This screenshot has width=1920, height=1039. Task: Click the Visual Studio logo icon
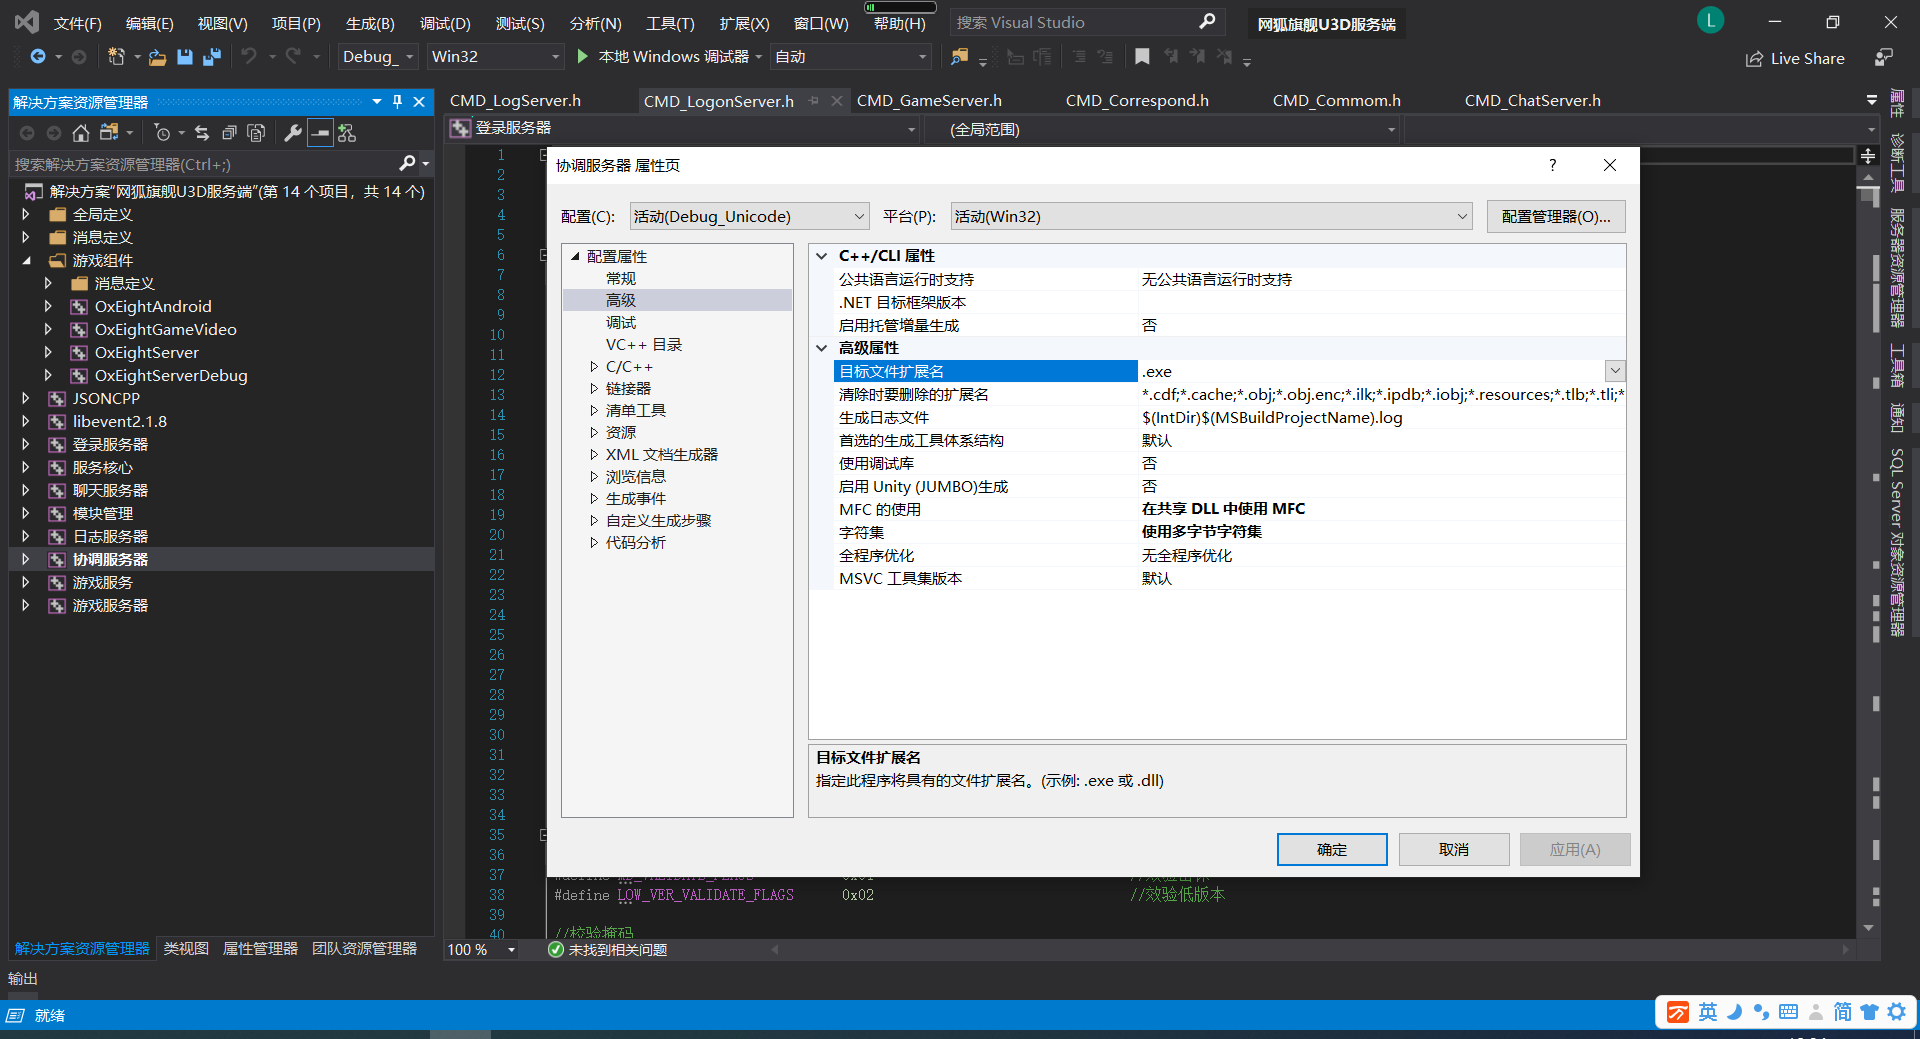[27, 21]
